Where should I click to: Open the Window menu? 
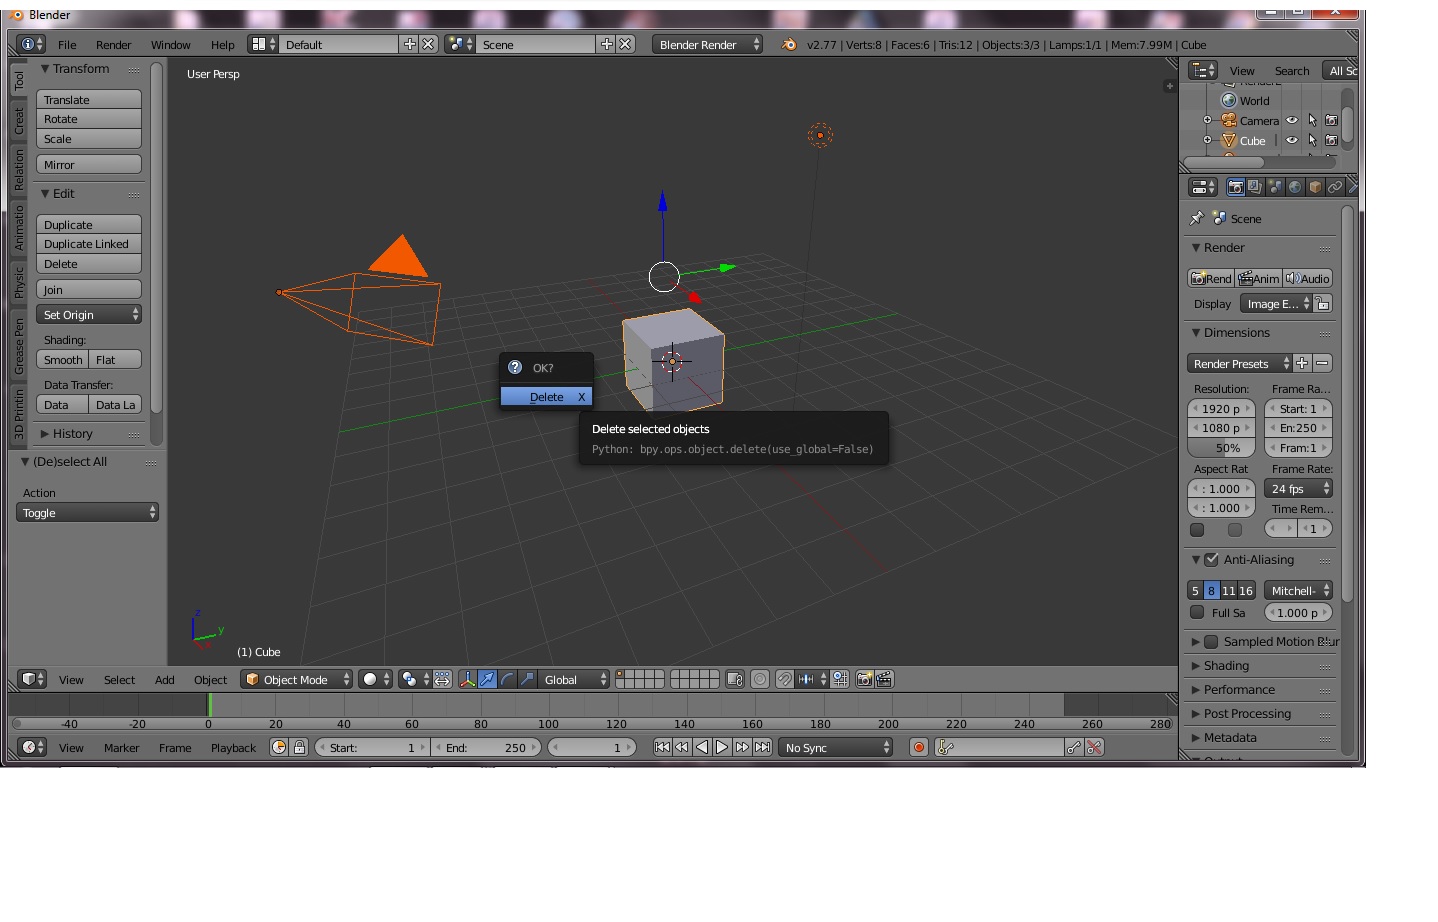tap(170, 45)
